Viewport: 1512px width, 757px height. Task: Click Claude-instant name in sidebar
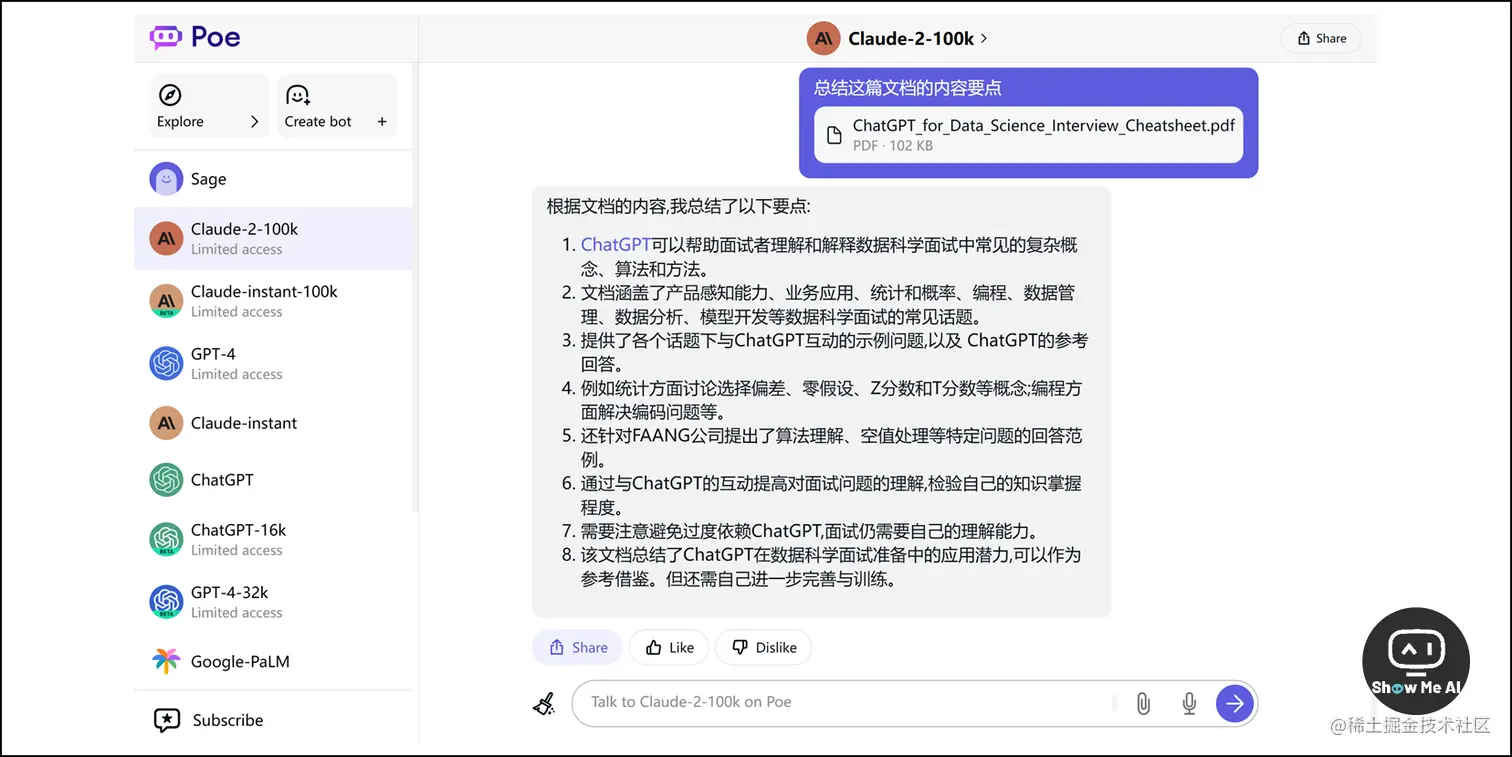(x=244, y=423)
